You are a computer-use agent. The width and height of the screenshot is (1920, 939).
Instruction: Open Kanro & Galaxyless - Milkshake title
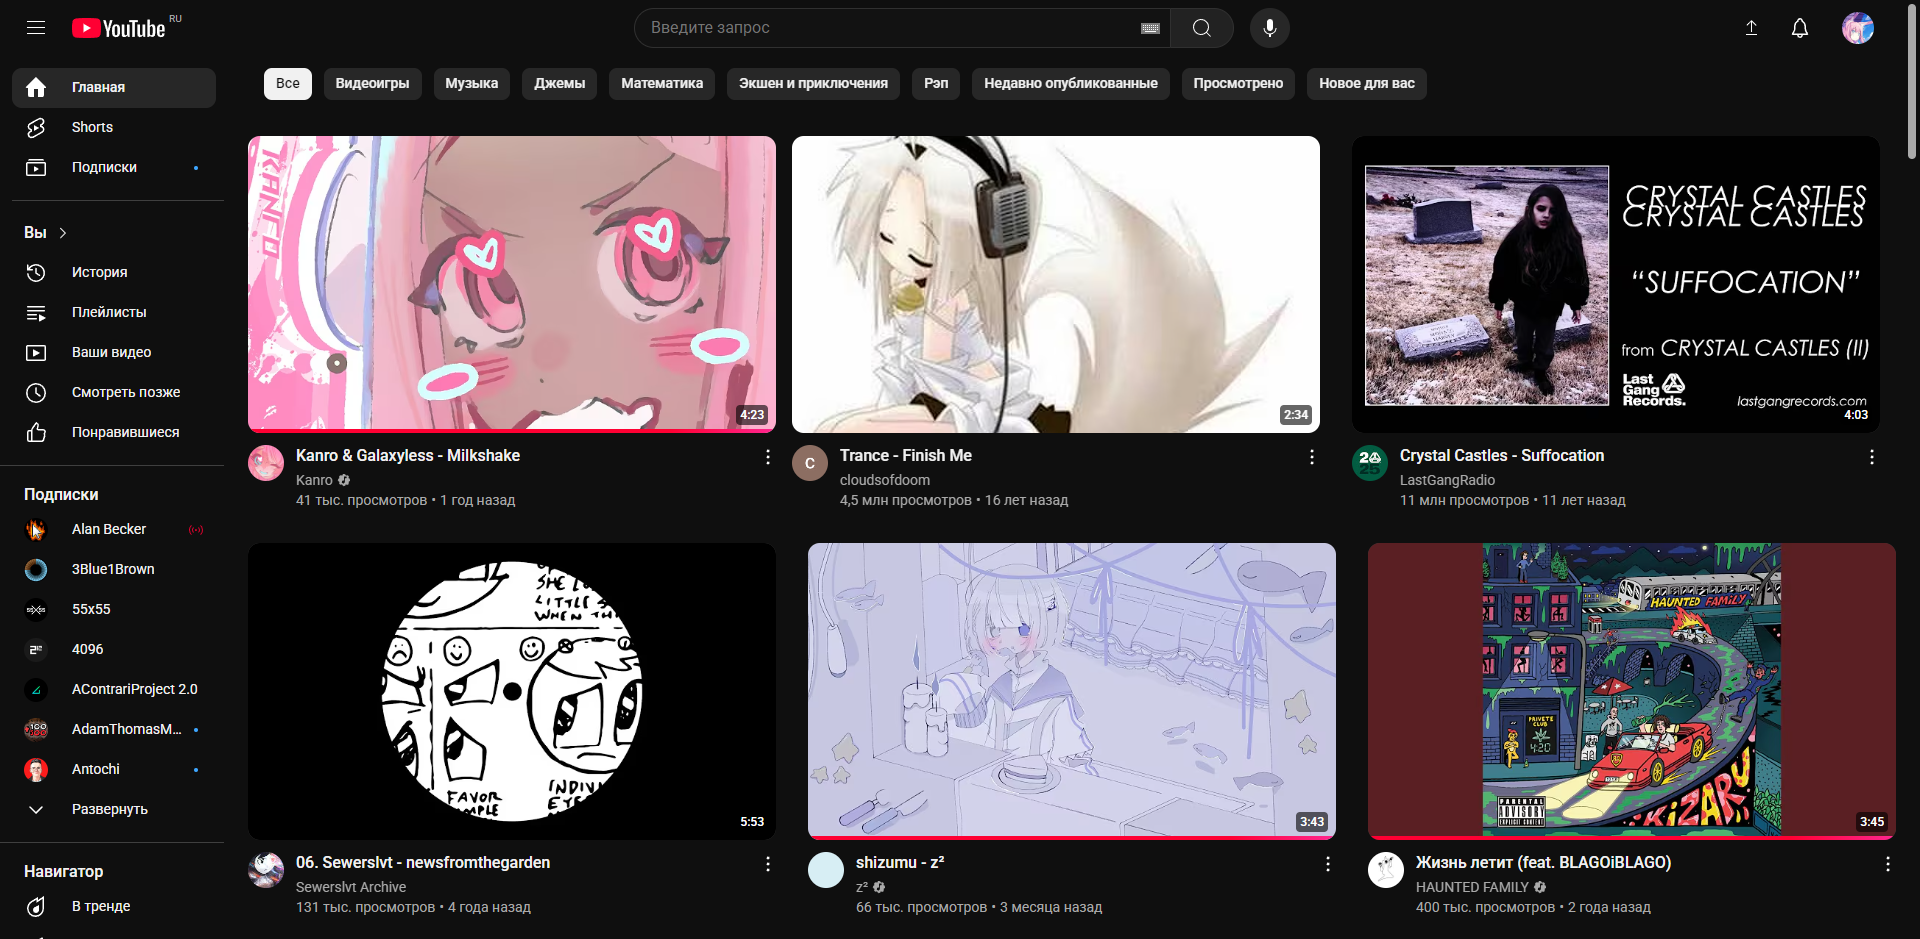(408, 455)
